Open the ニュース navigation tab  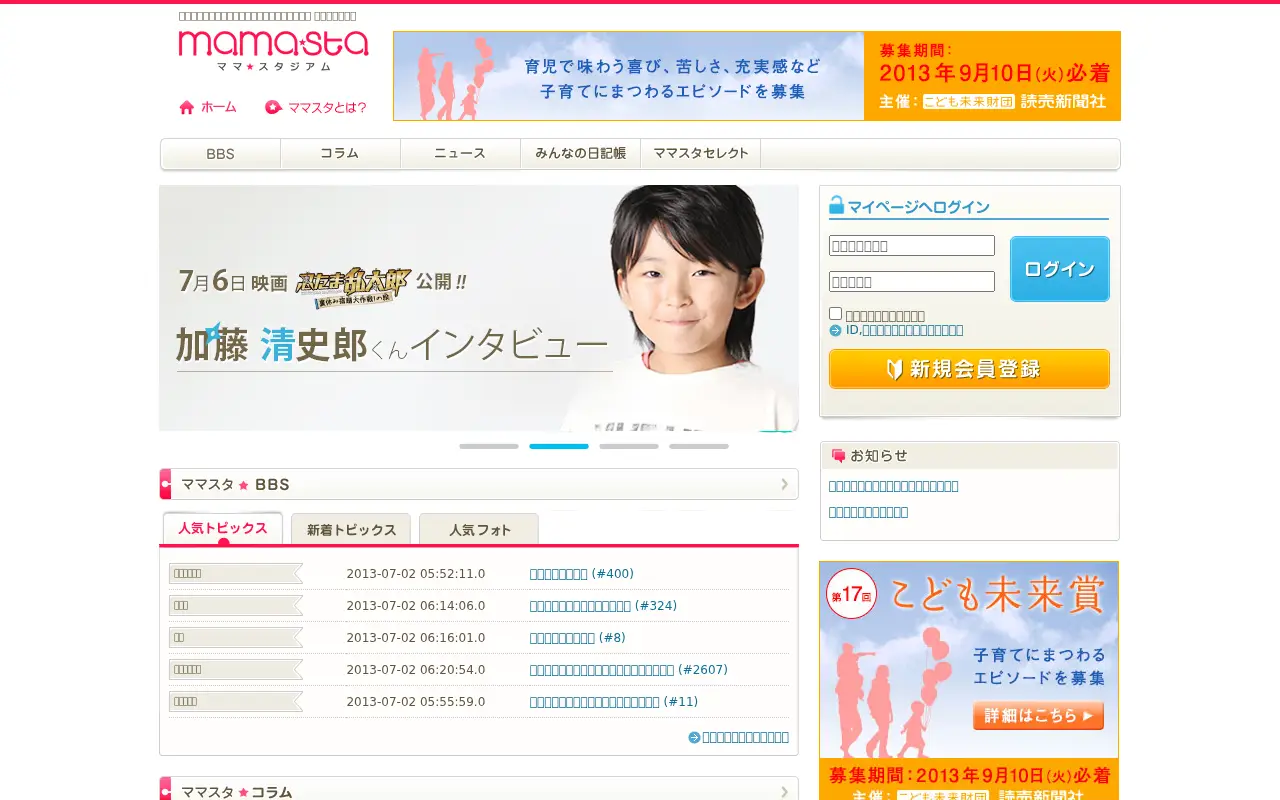point(460,154)
